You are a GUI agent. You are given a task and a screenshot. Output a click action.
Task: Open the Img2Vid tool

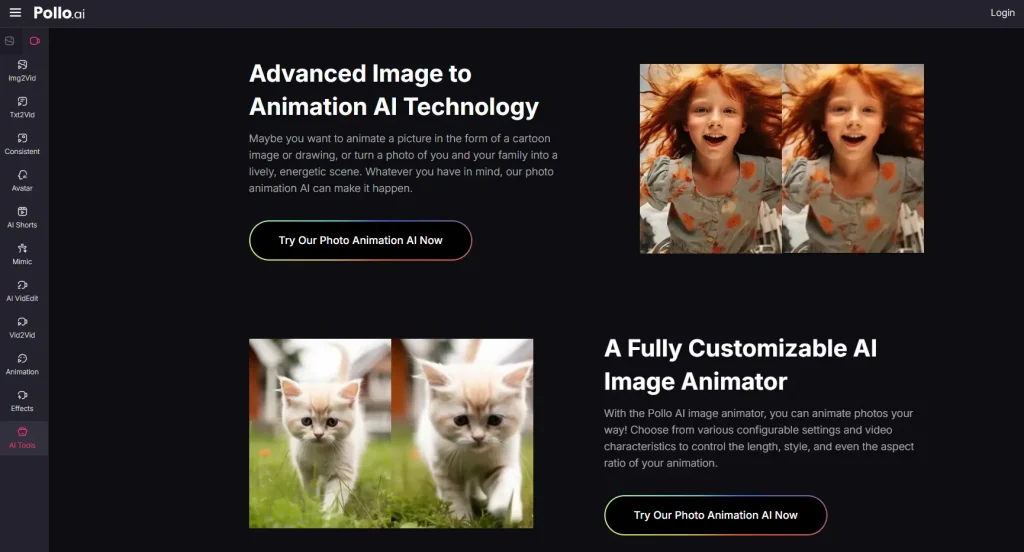click(22, 71)
